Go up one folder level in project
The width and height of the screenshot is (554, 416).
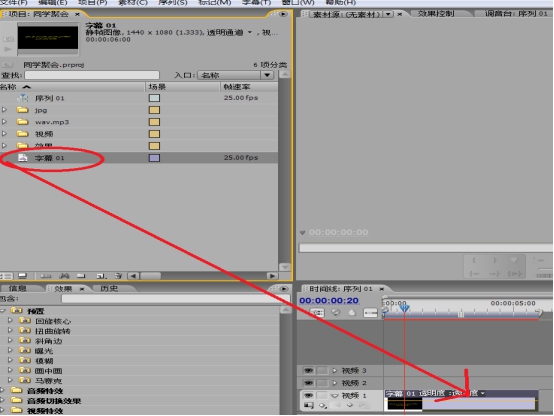[7, 65]
